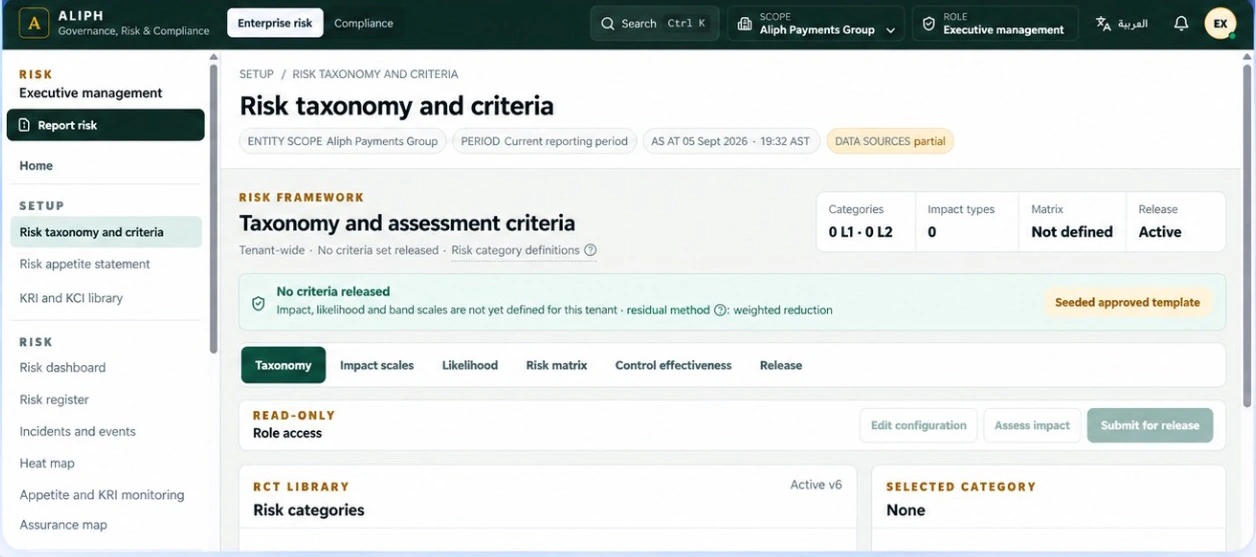
Task: Click the Categories 0 L1 · 0 L2 stat
Action: pyautogui.click(x=866, y=221)
